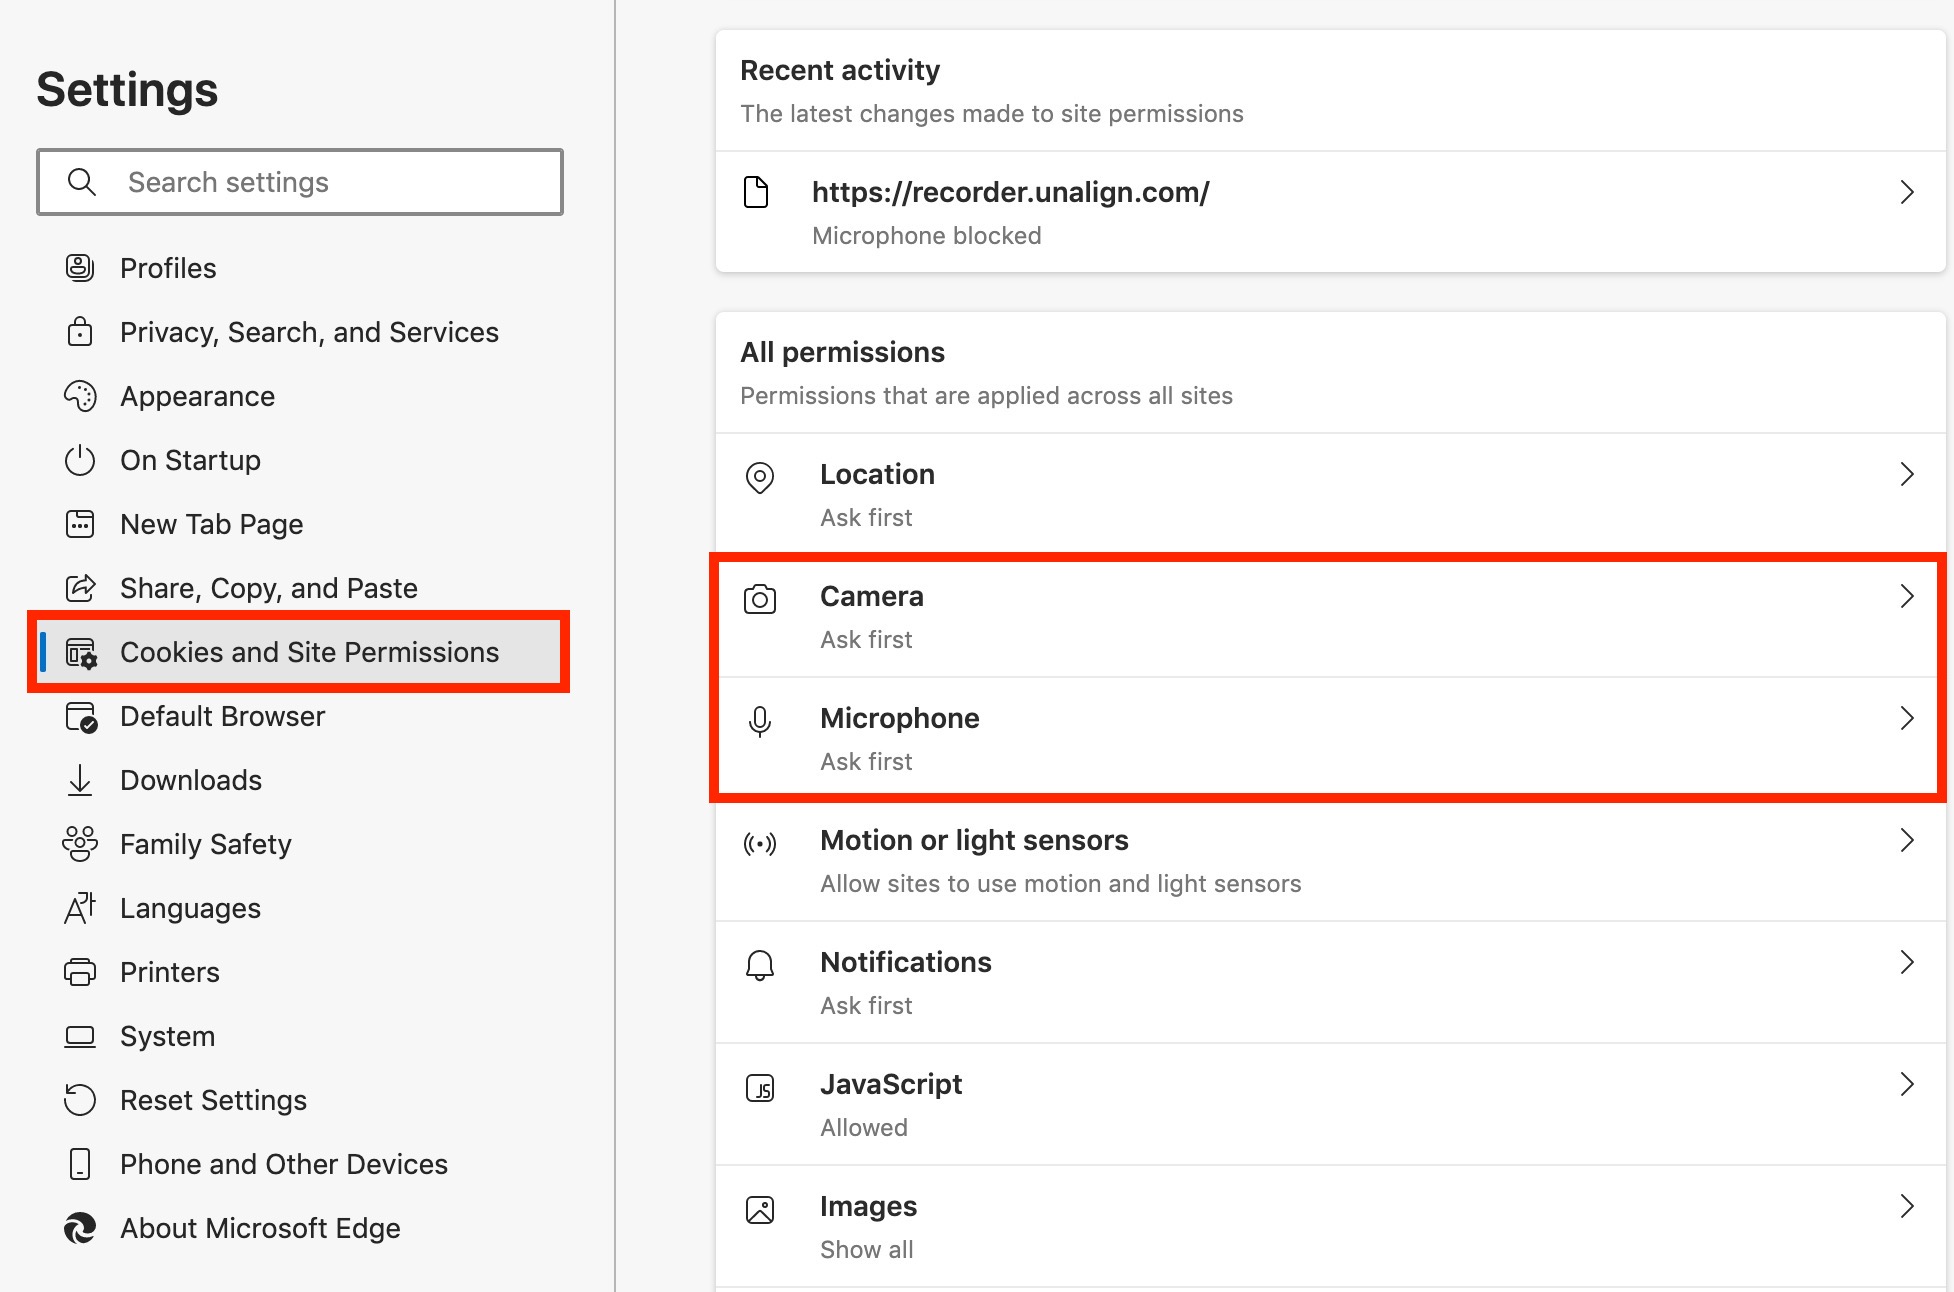Viewport: 1954px width, 1292px height.
Task: Click the System laptop icon
Action: click(x=80, y=1036)
